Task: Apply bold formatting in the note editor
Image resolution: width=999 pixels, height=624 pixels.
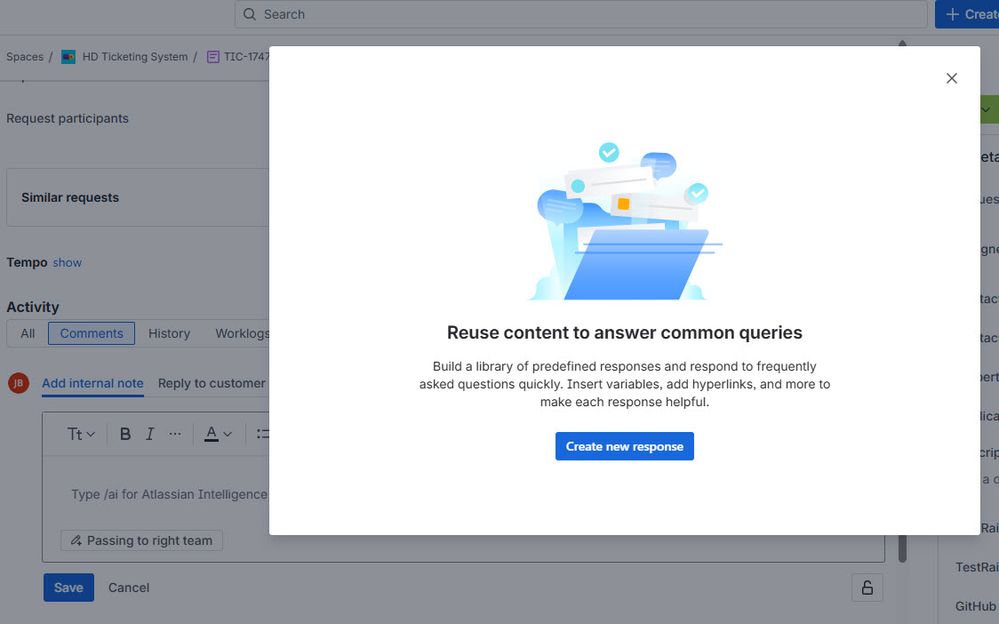Action: tap(124, 433)
